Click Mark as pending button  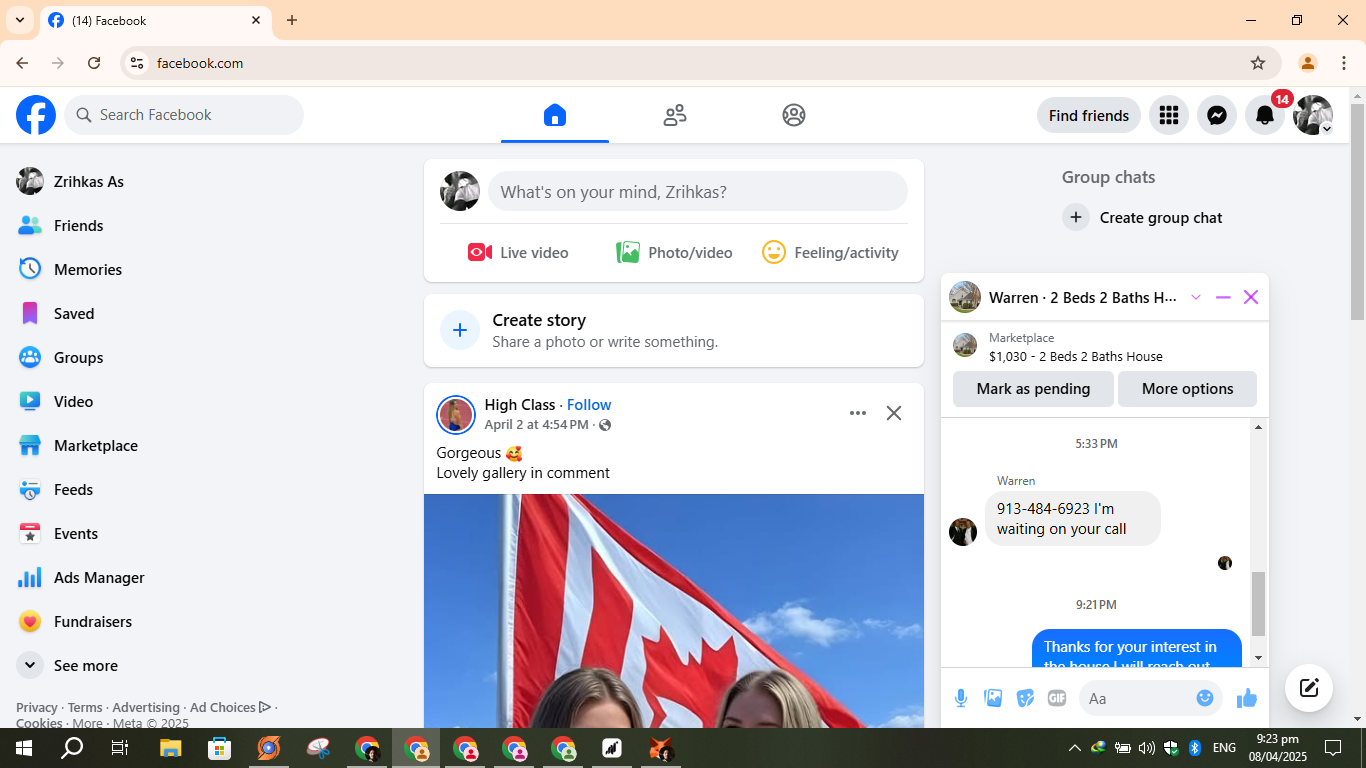pyautogui.click(x=1033, y=388)
